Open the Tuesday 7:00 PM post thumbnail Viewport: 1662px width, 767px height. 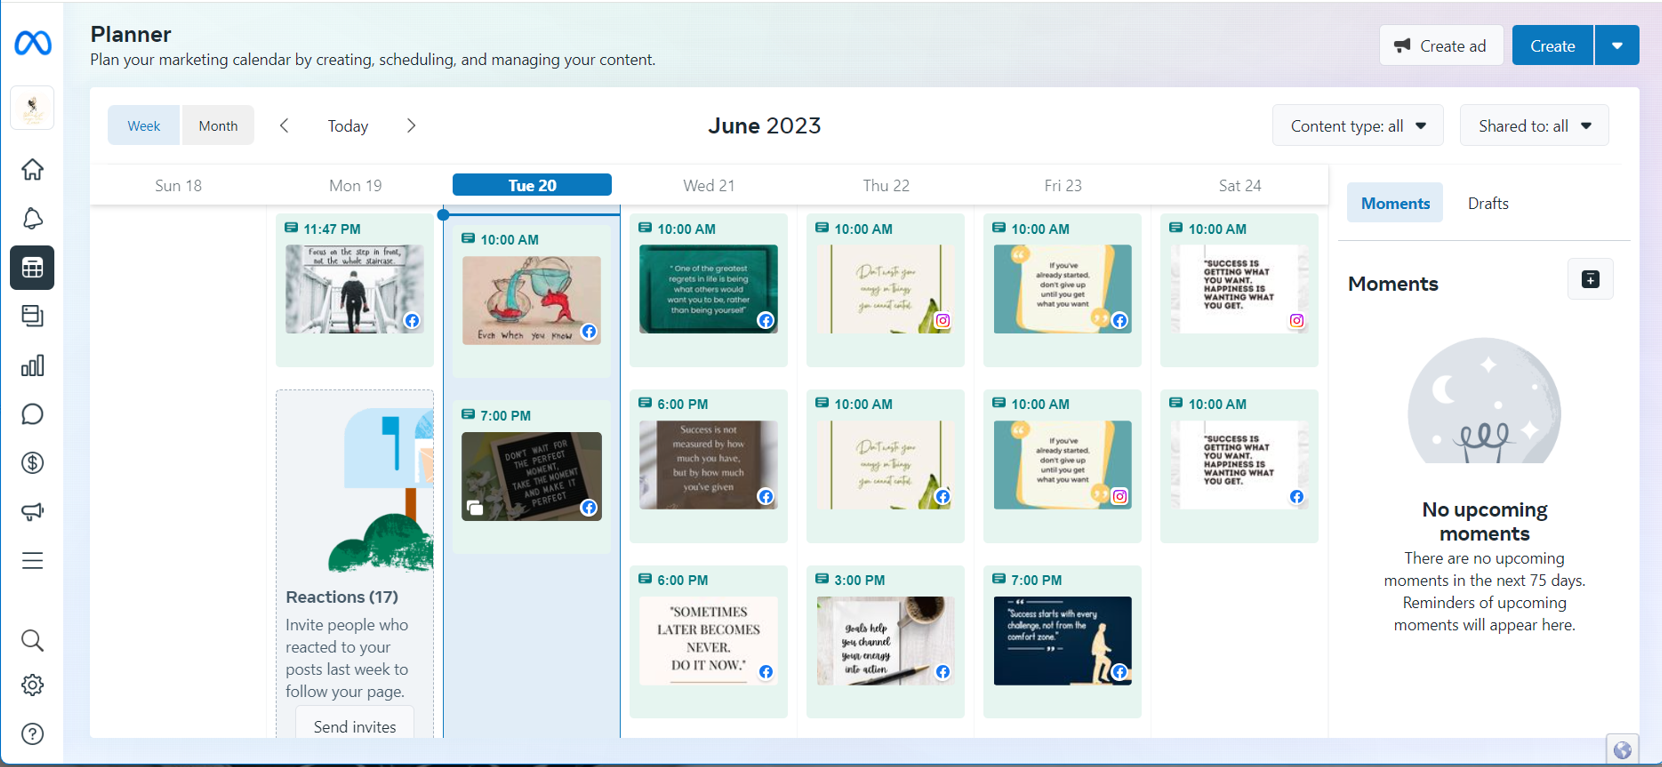pyautogui.click(x=532, y=476)
